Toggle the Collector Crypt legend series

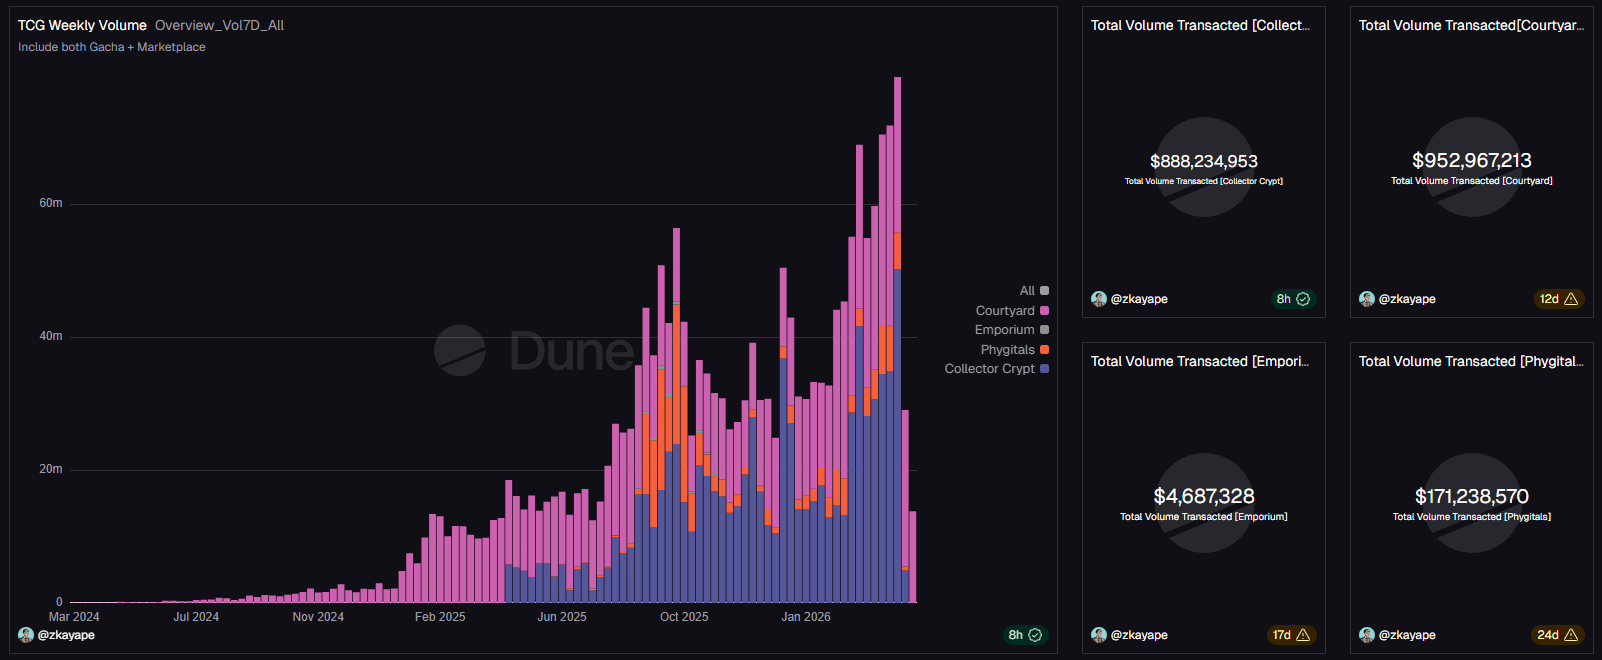point(996,369)
